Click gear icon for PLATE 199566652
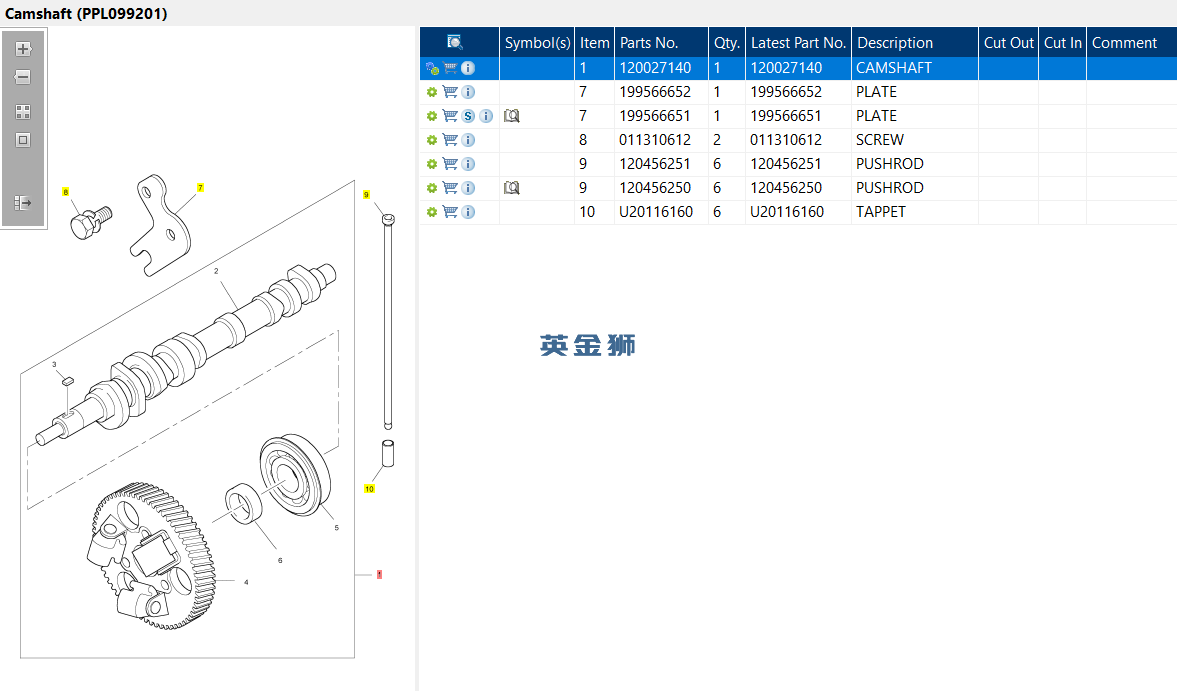Screen dimensions: 1177x691 point(432,92)
